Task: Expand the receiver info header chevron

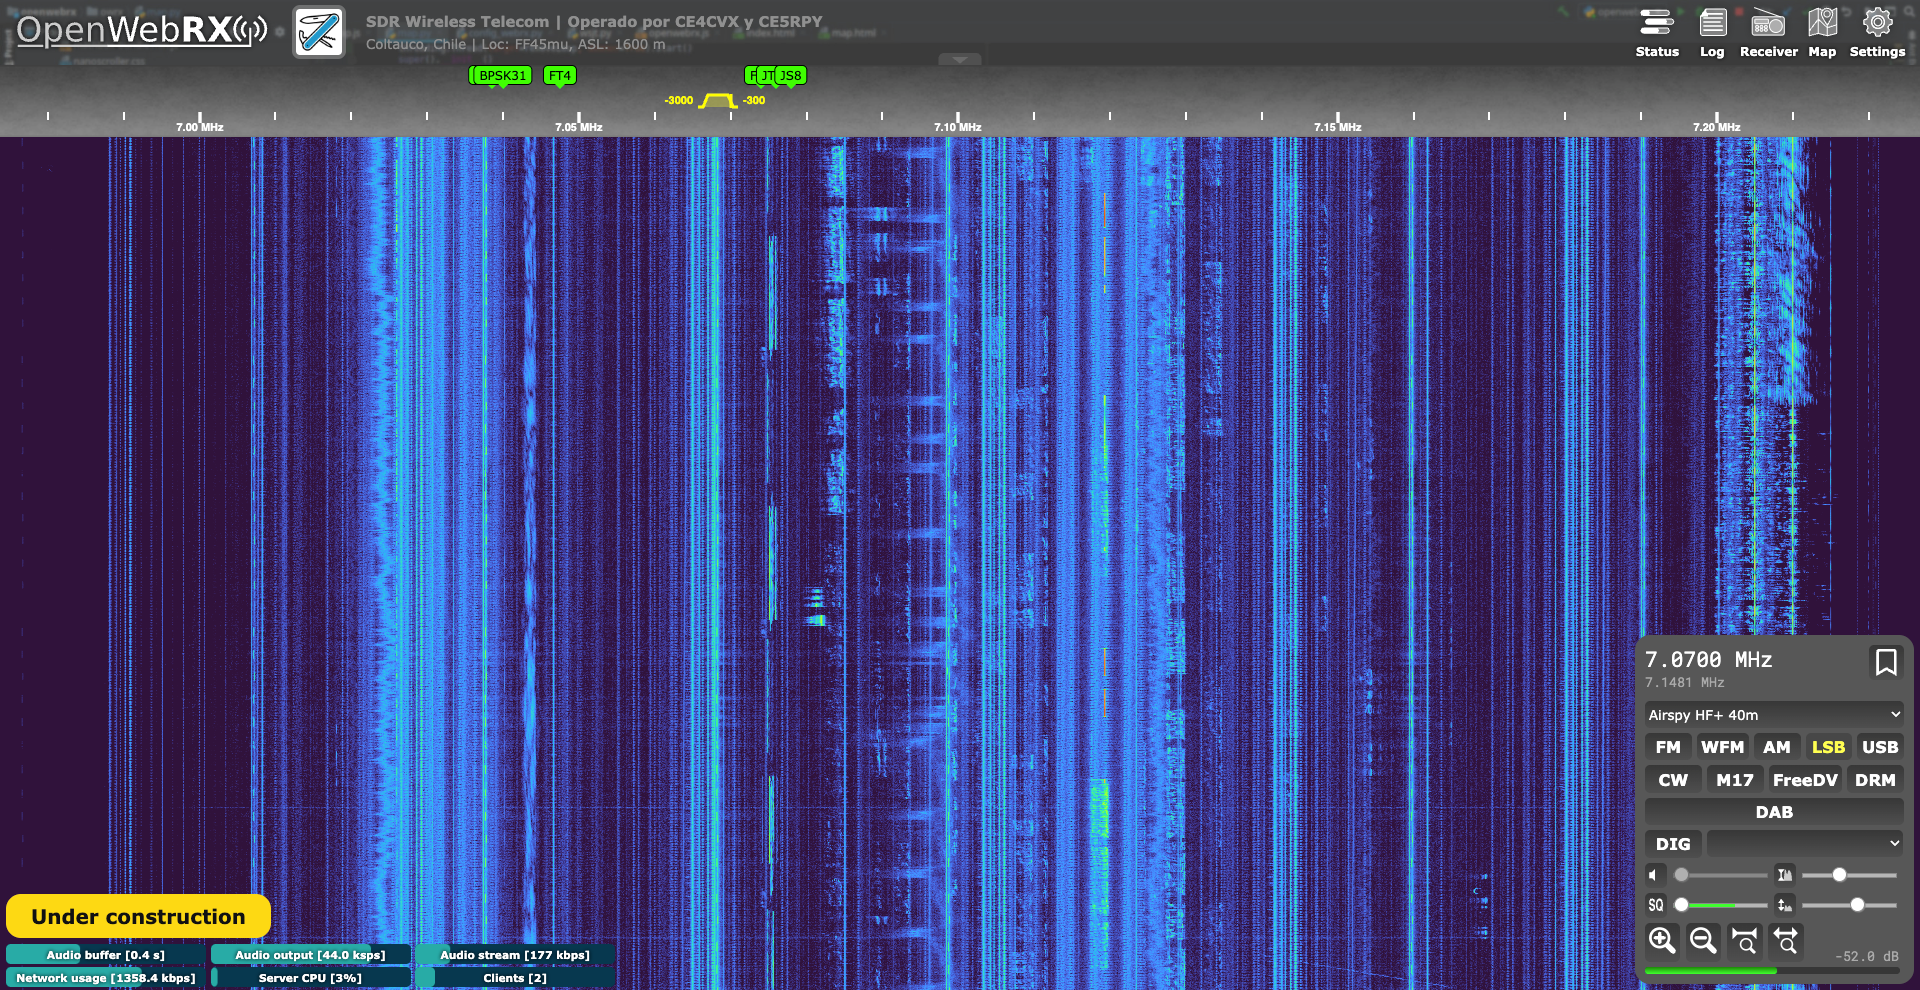Action: coord(959,60)
